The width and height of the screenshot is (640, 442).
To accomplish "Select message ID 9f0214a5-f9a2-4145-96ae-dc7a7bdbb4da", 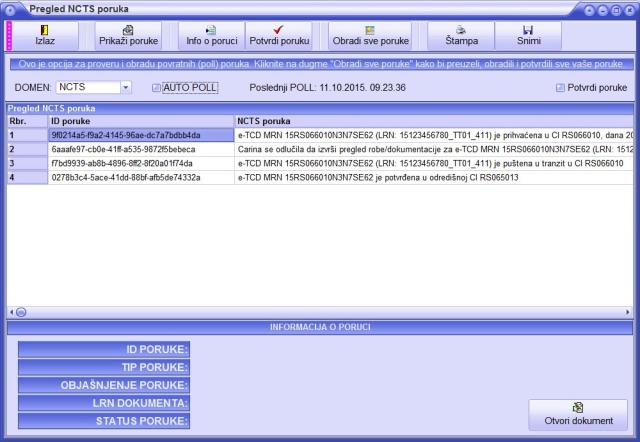I will [141, 135].
